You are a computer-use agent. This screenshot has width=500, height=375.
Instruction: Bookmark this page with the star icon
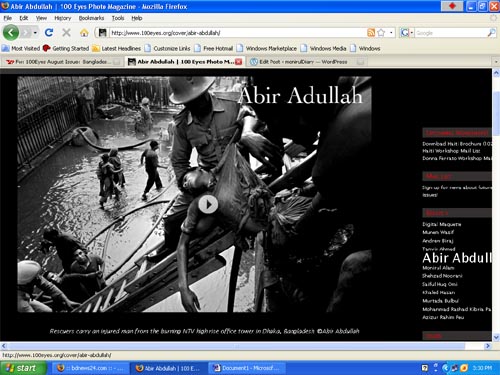pos(381,33)
